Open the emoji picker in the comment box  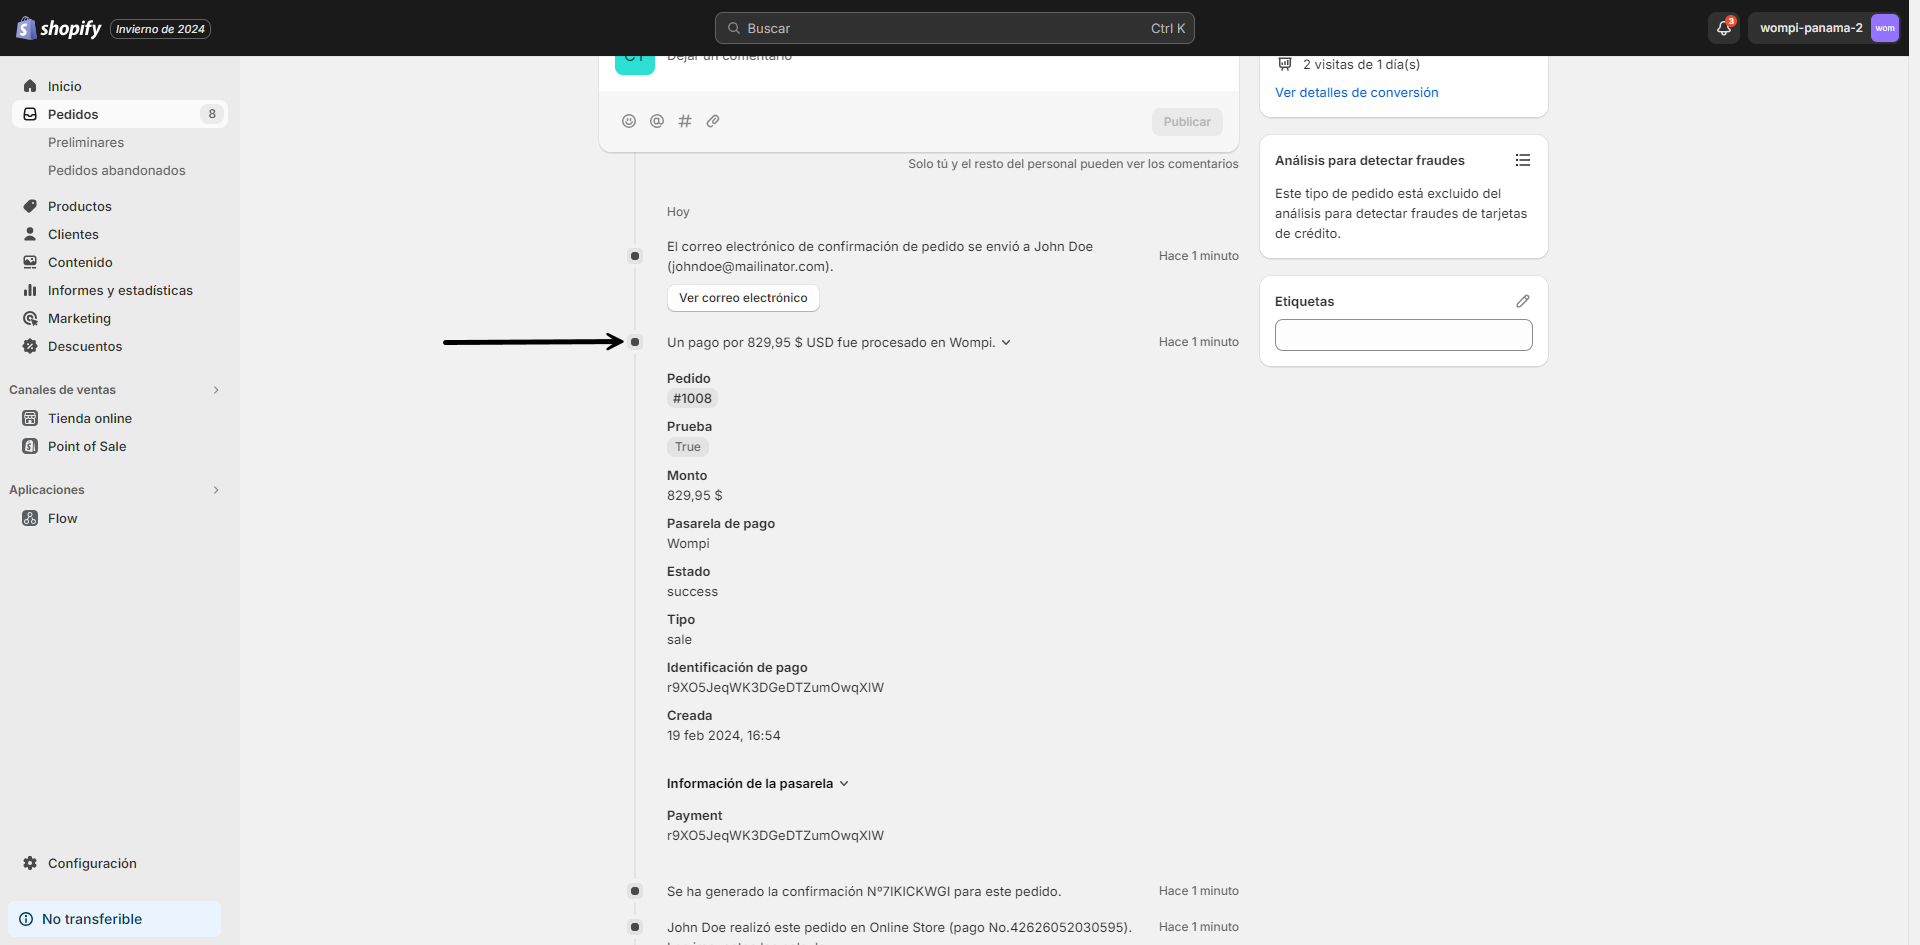[629, 121]
